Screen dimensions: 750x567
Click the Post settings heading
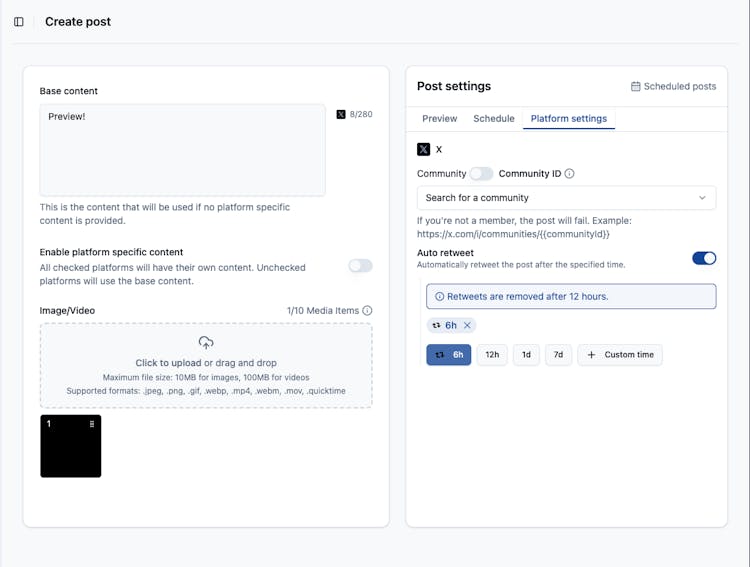pyautogui.click(x=454, y=86)
